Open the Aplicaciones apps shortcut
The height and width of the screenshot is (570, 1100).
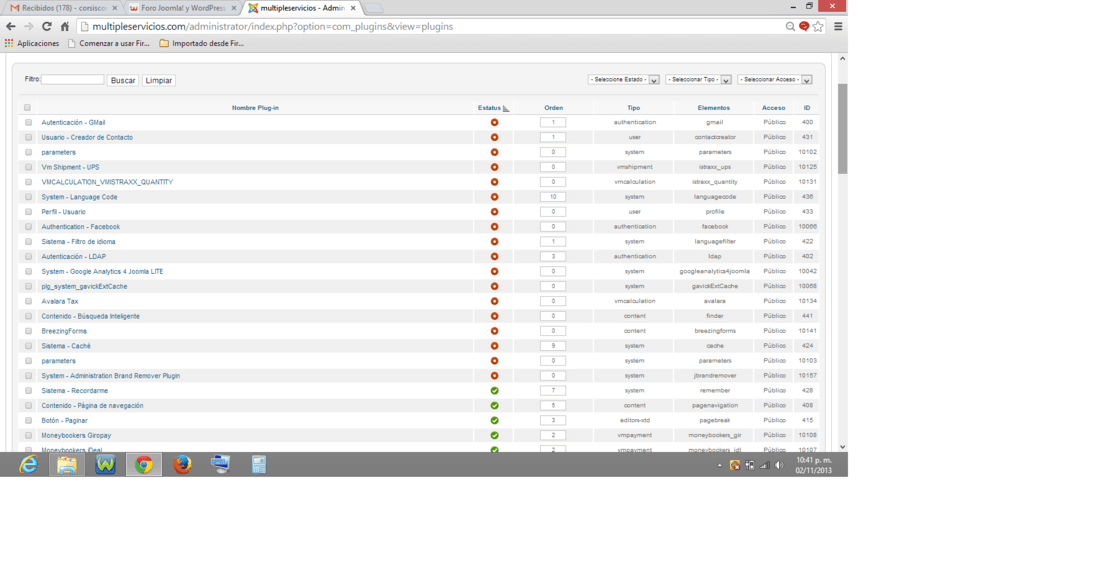[x=32, y=43]
